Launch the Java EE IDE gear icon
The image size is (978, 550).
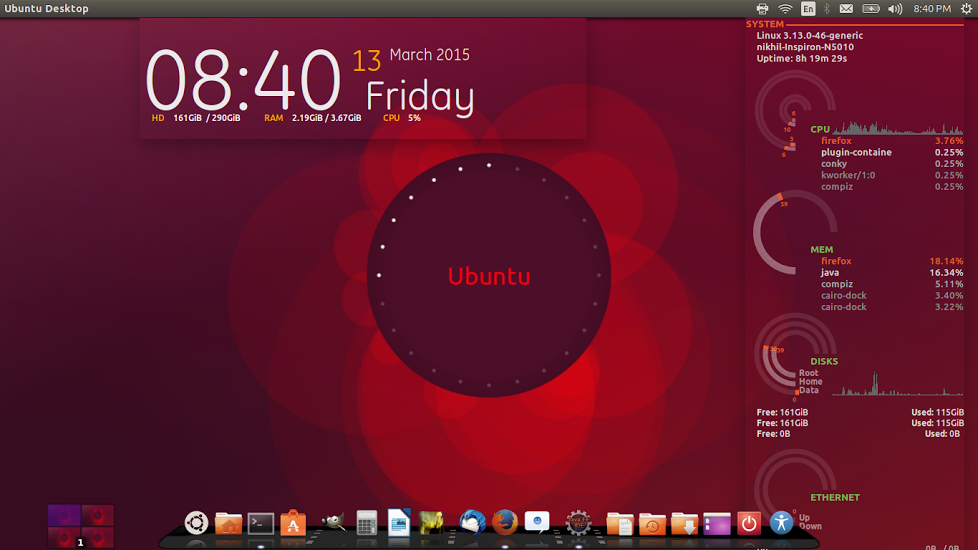tap(578, 523)
